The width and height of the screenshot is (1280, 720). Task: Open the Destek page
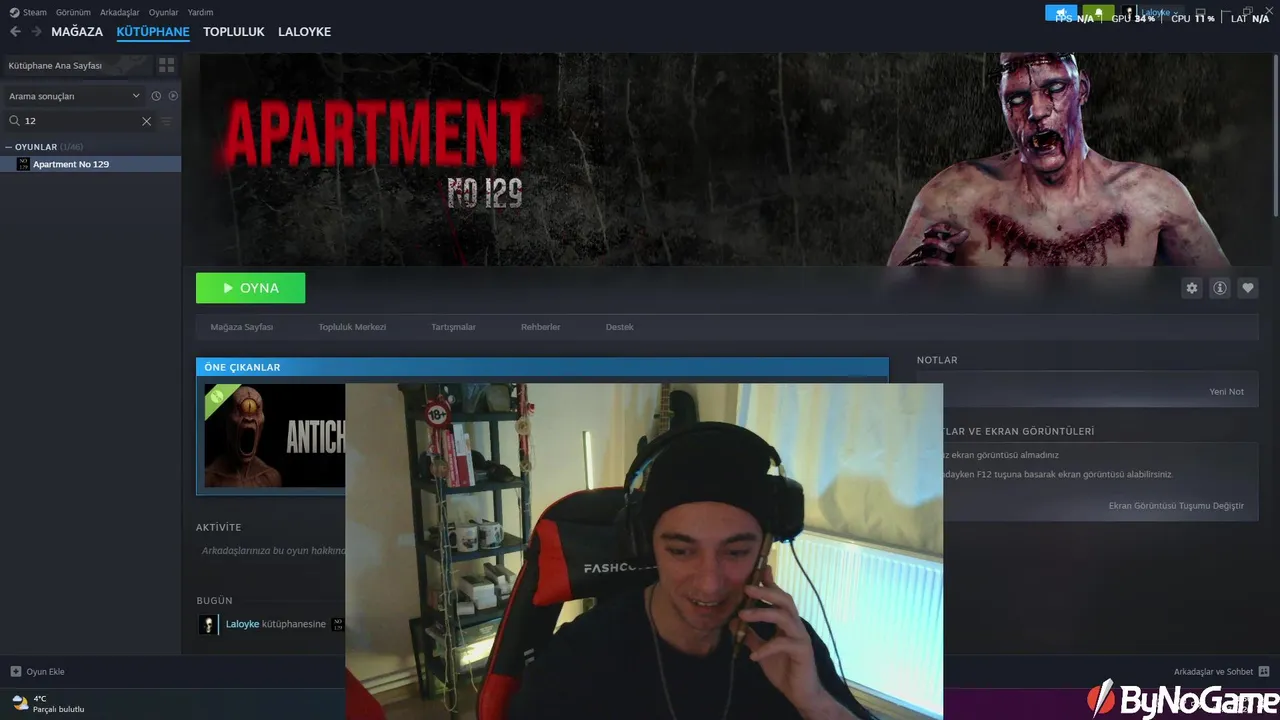click(619, 327)
